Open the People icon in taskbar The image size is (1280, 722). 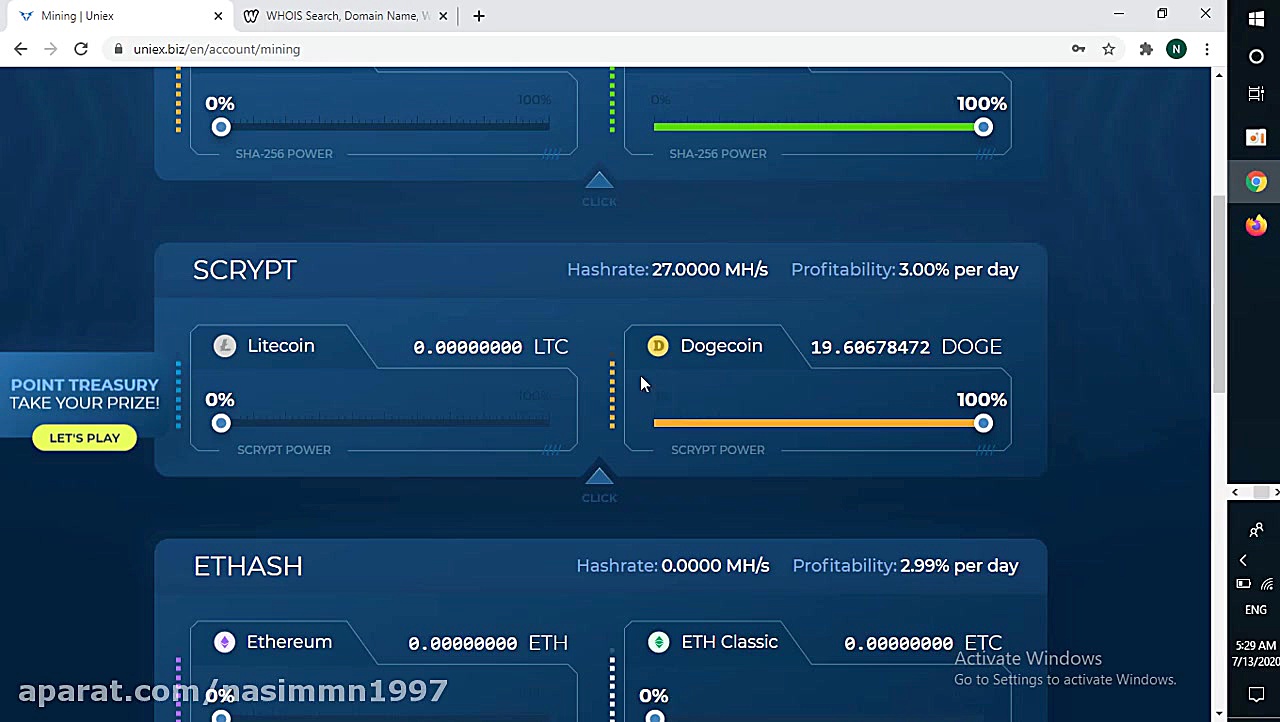tap(1256, 530)
